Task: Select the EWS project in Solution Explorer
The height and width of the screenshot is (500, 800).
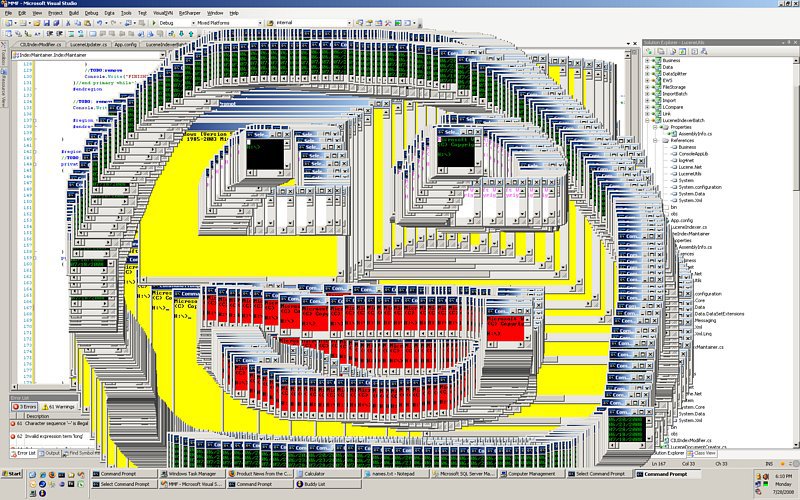Action: [x=667, y=81]
